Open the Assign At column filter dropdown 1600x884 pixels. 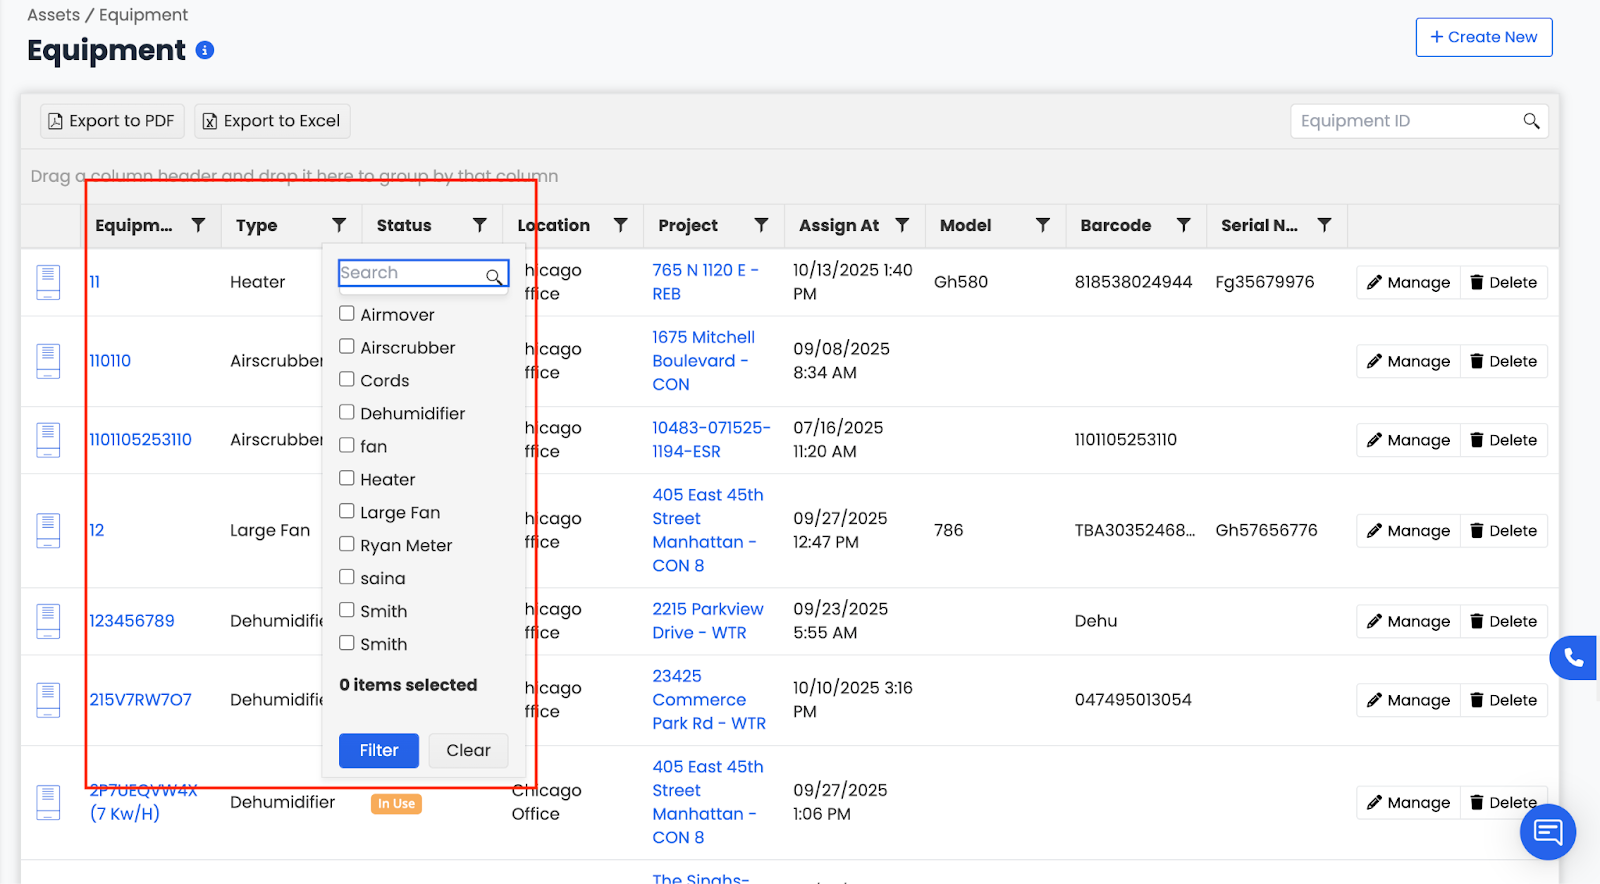tap(902, 225)
